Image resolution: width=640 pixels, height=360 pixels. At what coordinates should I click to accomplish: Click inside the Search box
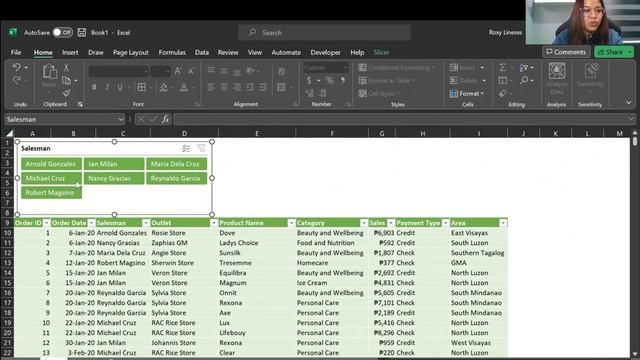pos(324,32)
